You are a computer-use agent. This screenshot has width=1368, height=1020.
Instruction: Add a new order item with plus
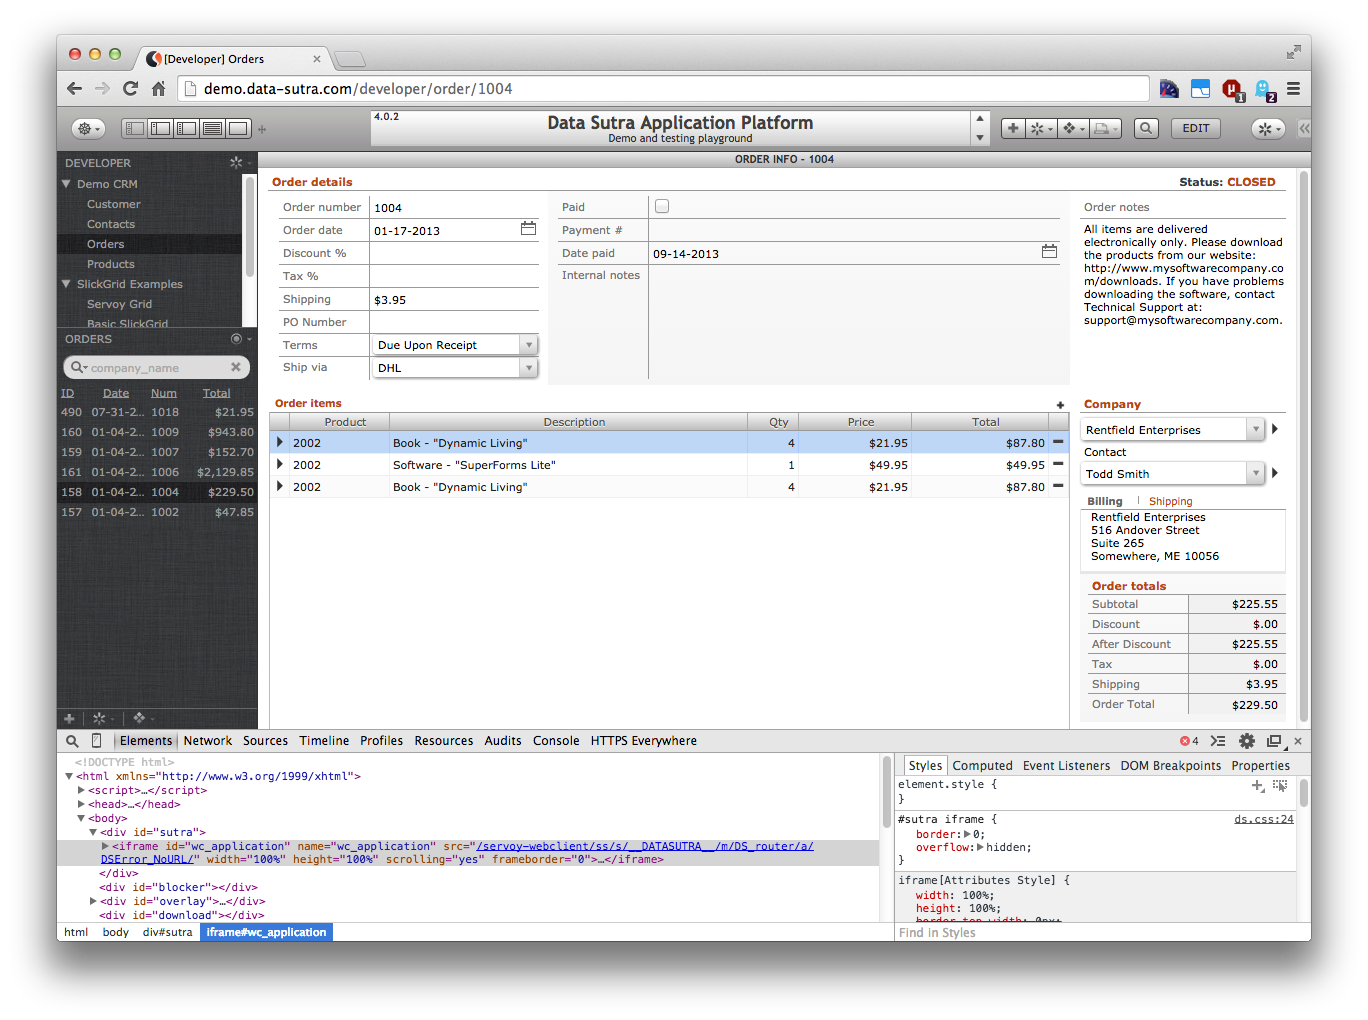point(1060,405)
